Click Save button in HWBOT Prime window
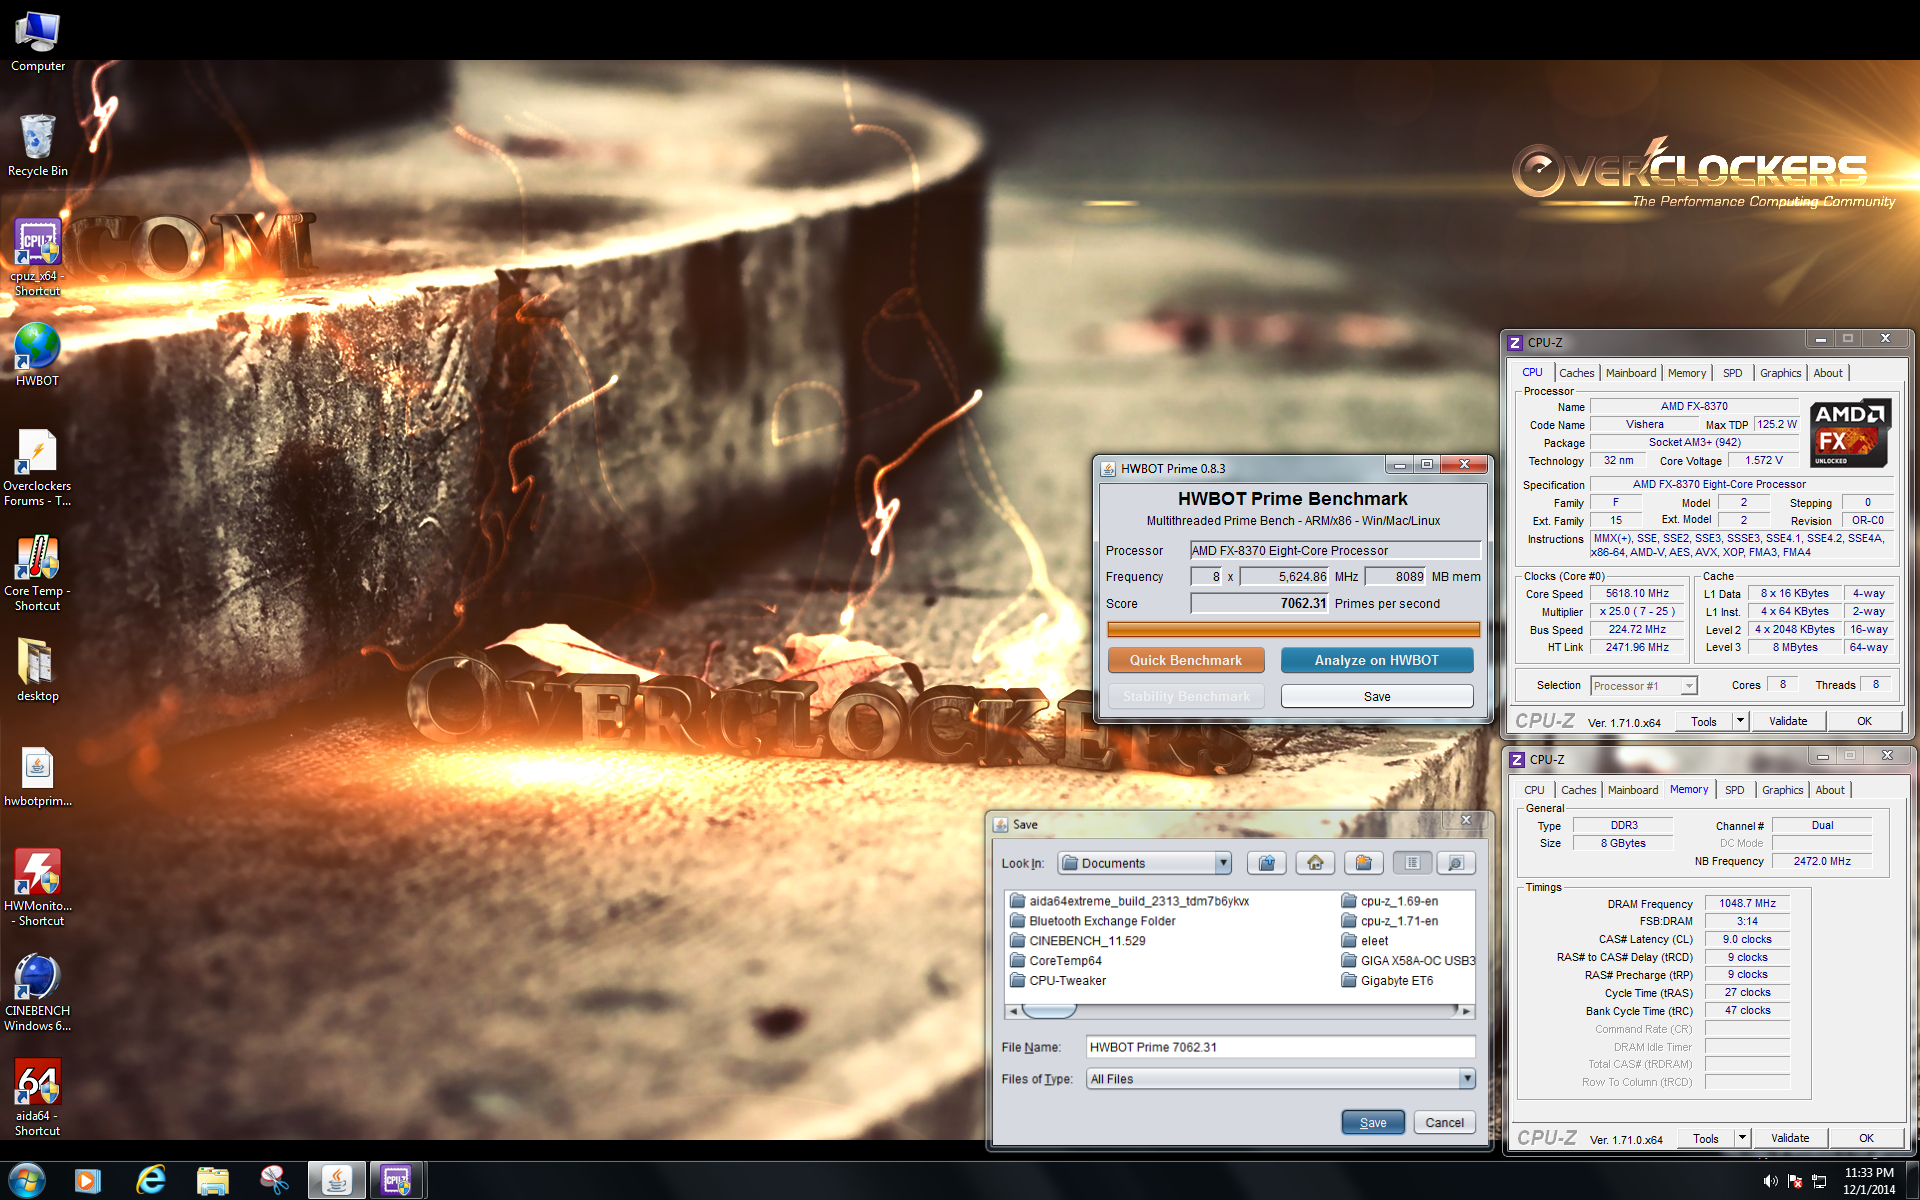1920x1200 pixels. click(1377, 696)
